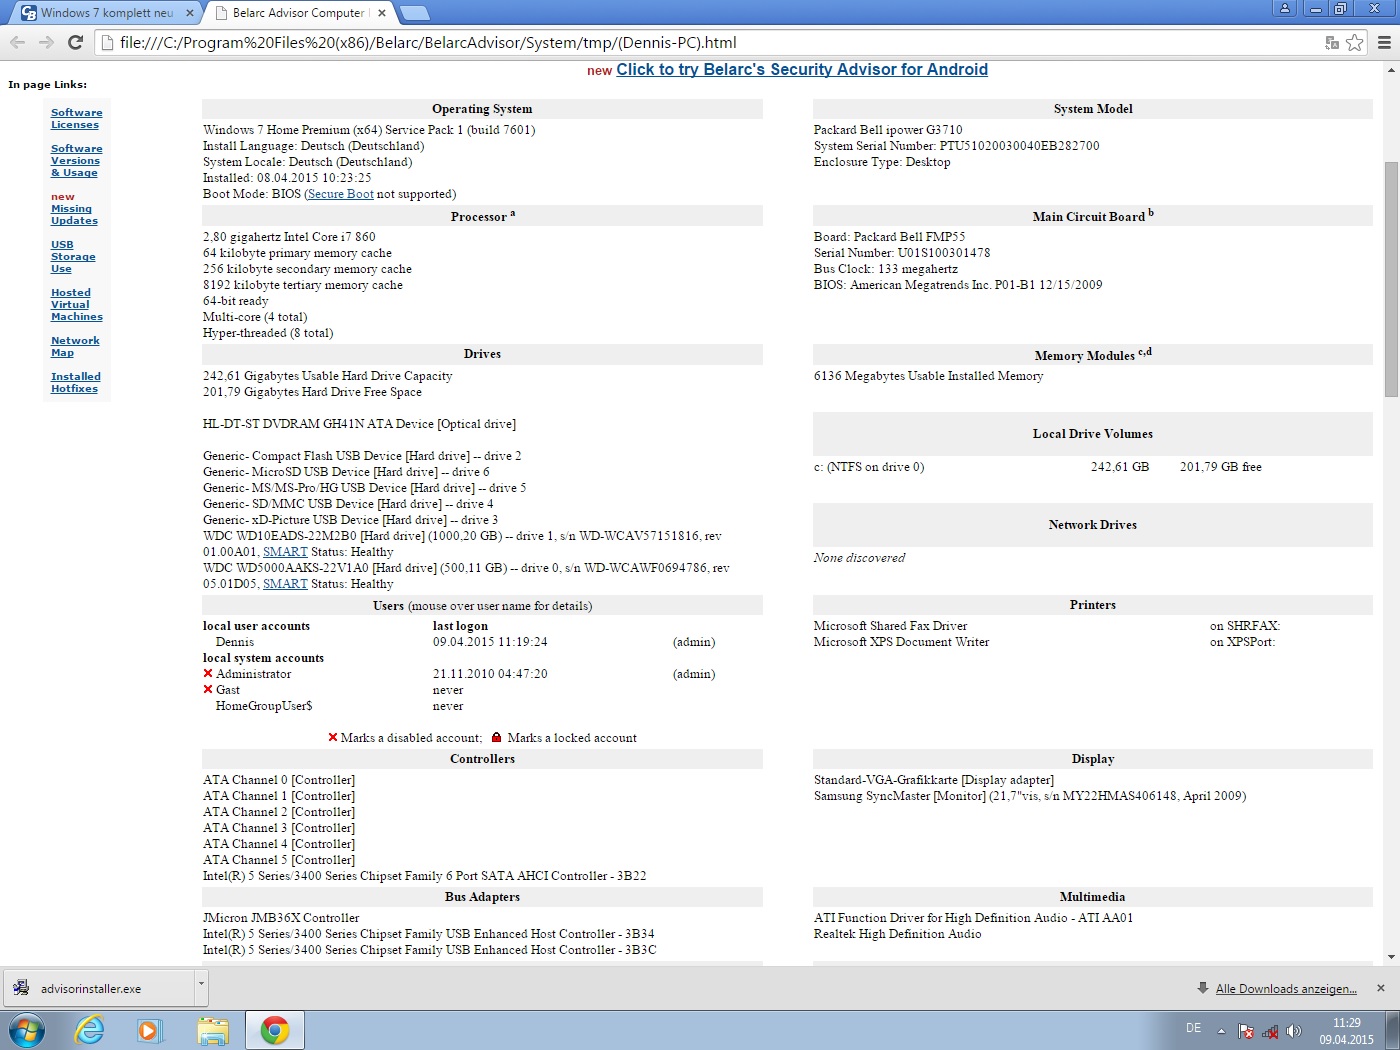
Task: Click the Administrator account name
Action: coord(254,674)
